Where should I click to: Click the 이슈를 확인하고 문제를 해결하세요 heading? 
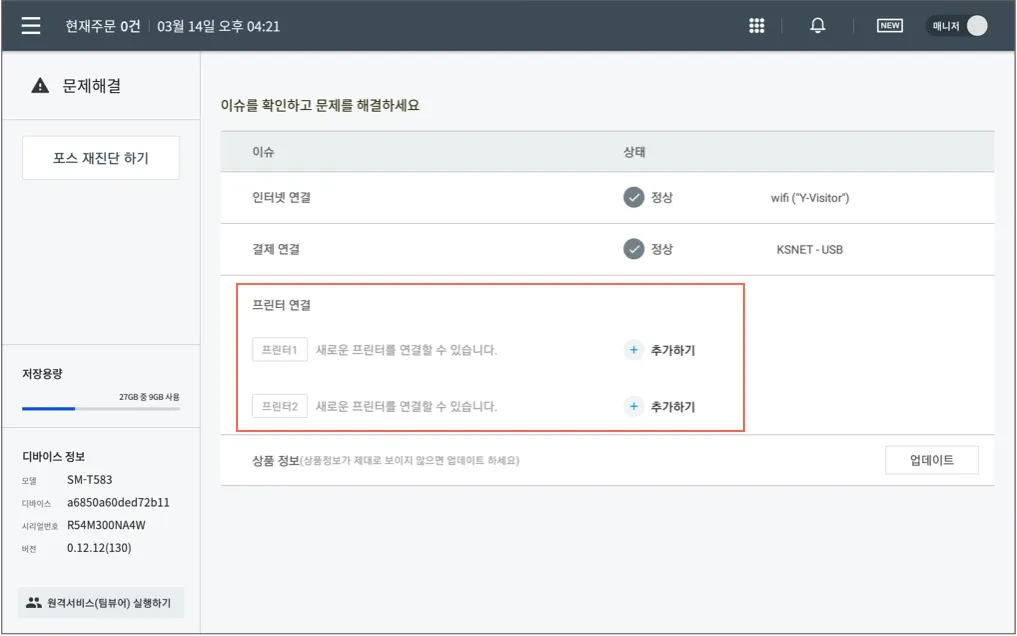[x=320, y=105]
